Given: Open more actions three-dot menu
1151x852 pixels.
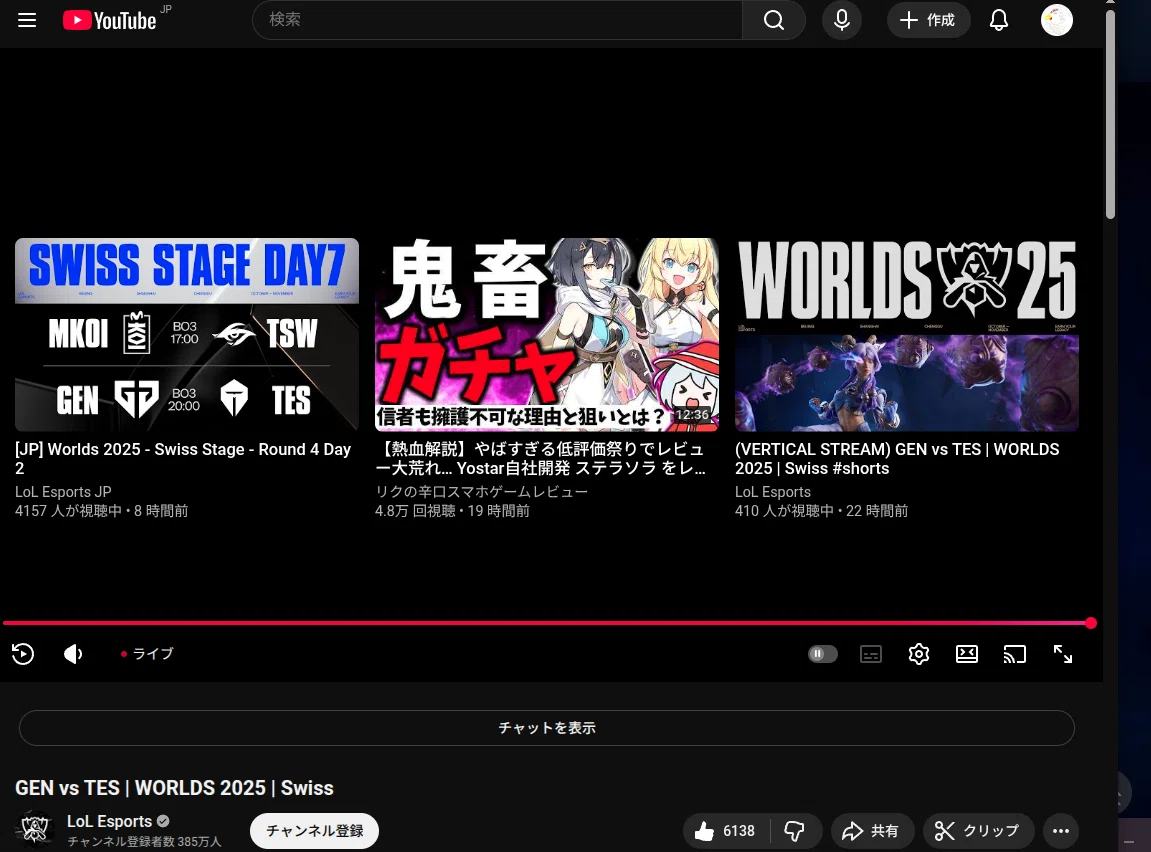Looking at the screenshot, I should point(1061,831).
